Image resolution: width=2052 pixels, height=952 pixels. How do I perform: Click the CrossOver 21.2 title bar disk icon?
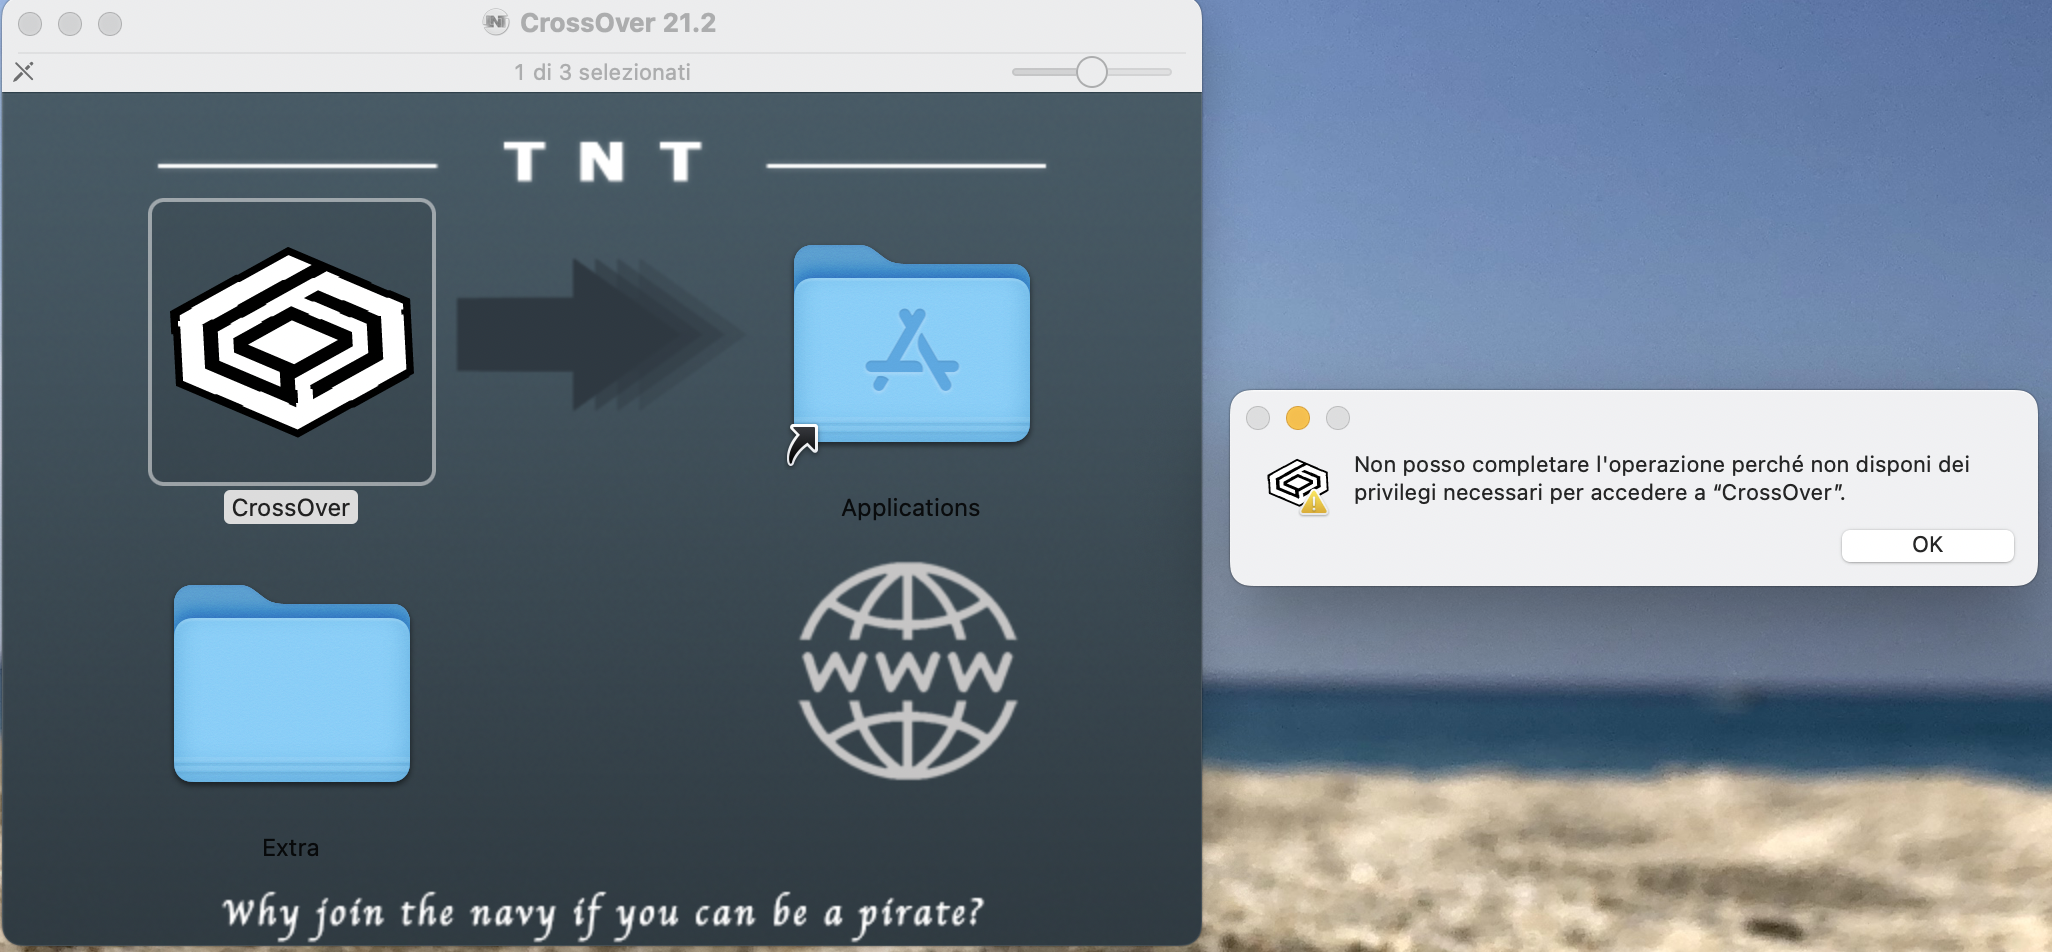click(x=496, y=22)
